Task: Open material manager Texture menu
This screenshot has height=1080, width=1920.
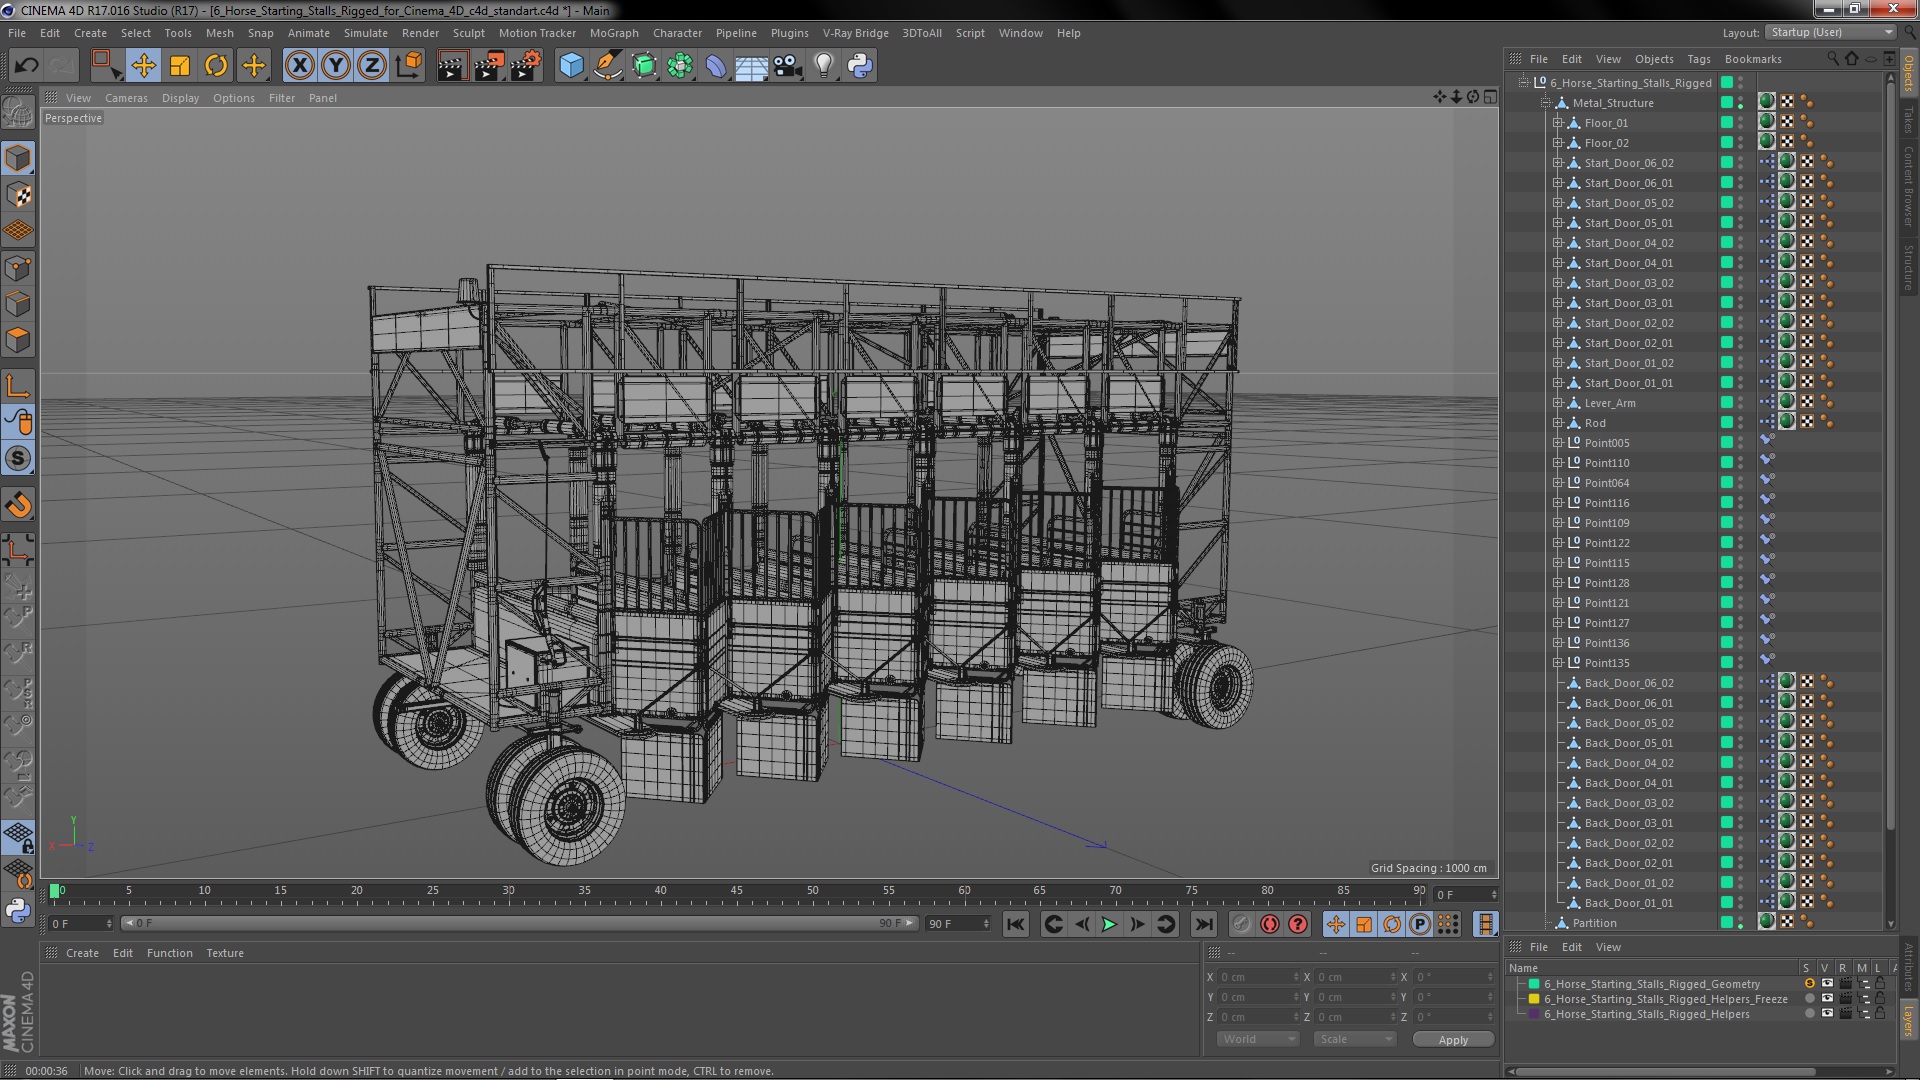Action: tap(225, 953)
